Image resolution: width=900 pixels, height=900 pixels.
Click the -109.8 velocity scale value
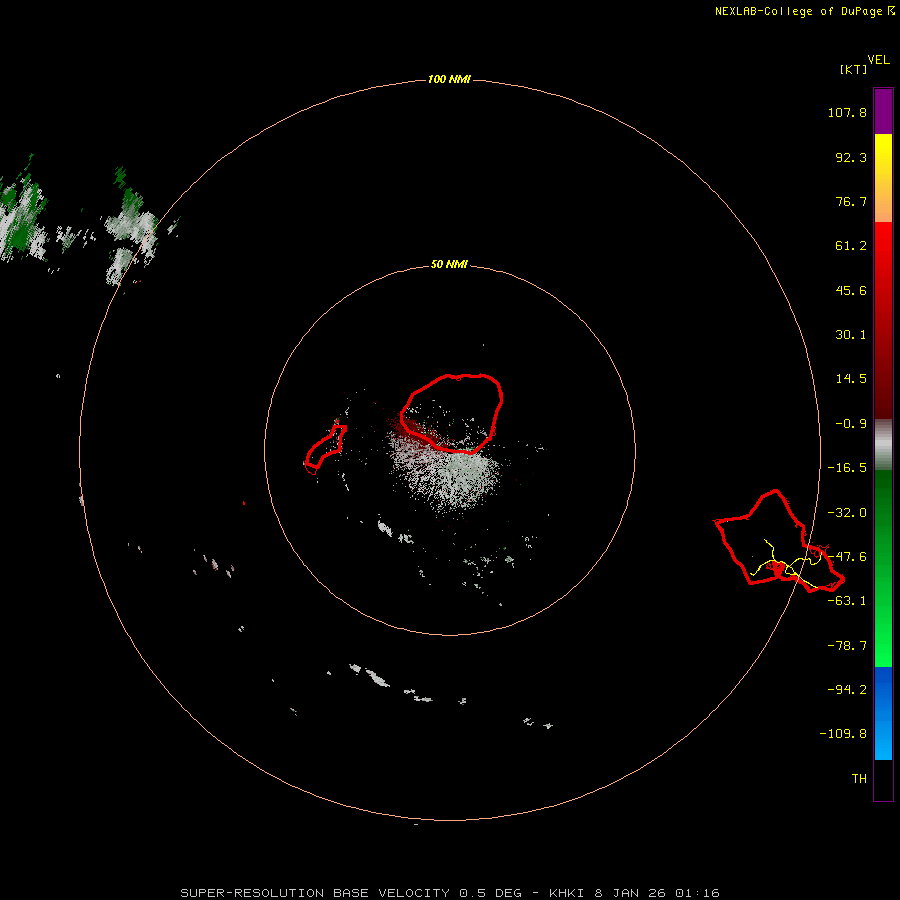[x=843, y=734]
